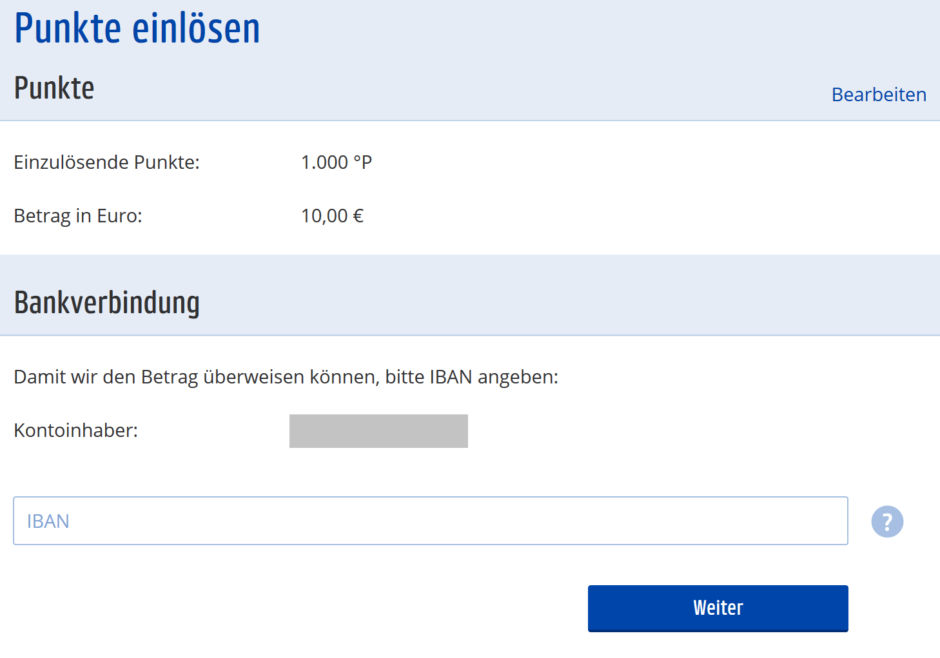The height and width of the screenshot is (658, 940).
Task: Click the "Kontoinhaber:" label
Action: (x=76, y=431)
